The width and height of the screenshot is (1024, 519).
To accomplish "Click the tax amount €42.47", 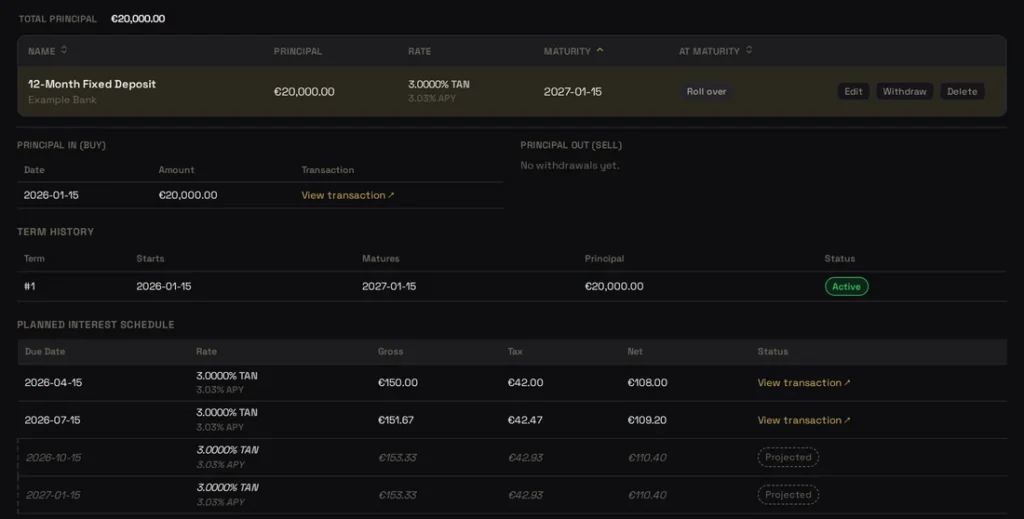I will [x=524, y=420].
